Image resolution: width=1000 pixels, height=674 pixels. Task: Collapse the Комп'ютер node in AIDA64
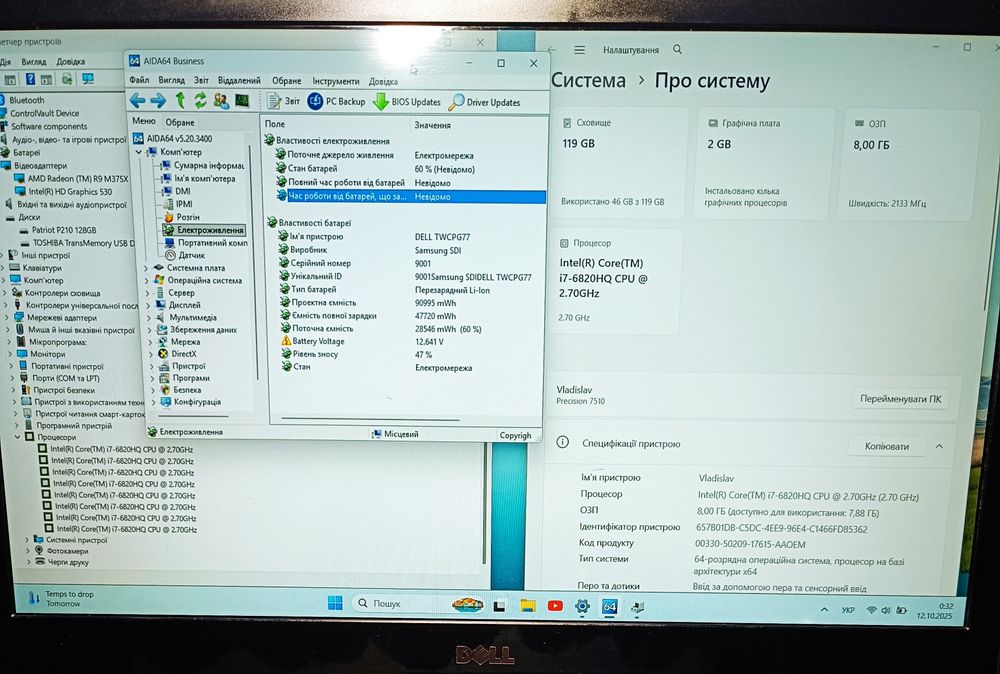coord(138,152)
